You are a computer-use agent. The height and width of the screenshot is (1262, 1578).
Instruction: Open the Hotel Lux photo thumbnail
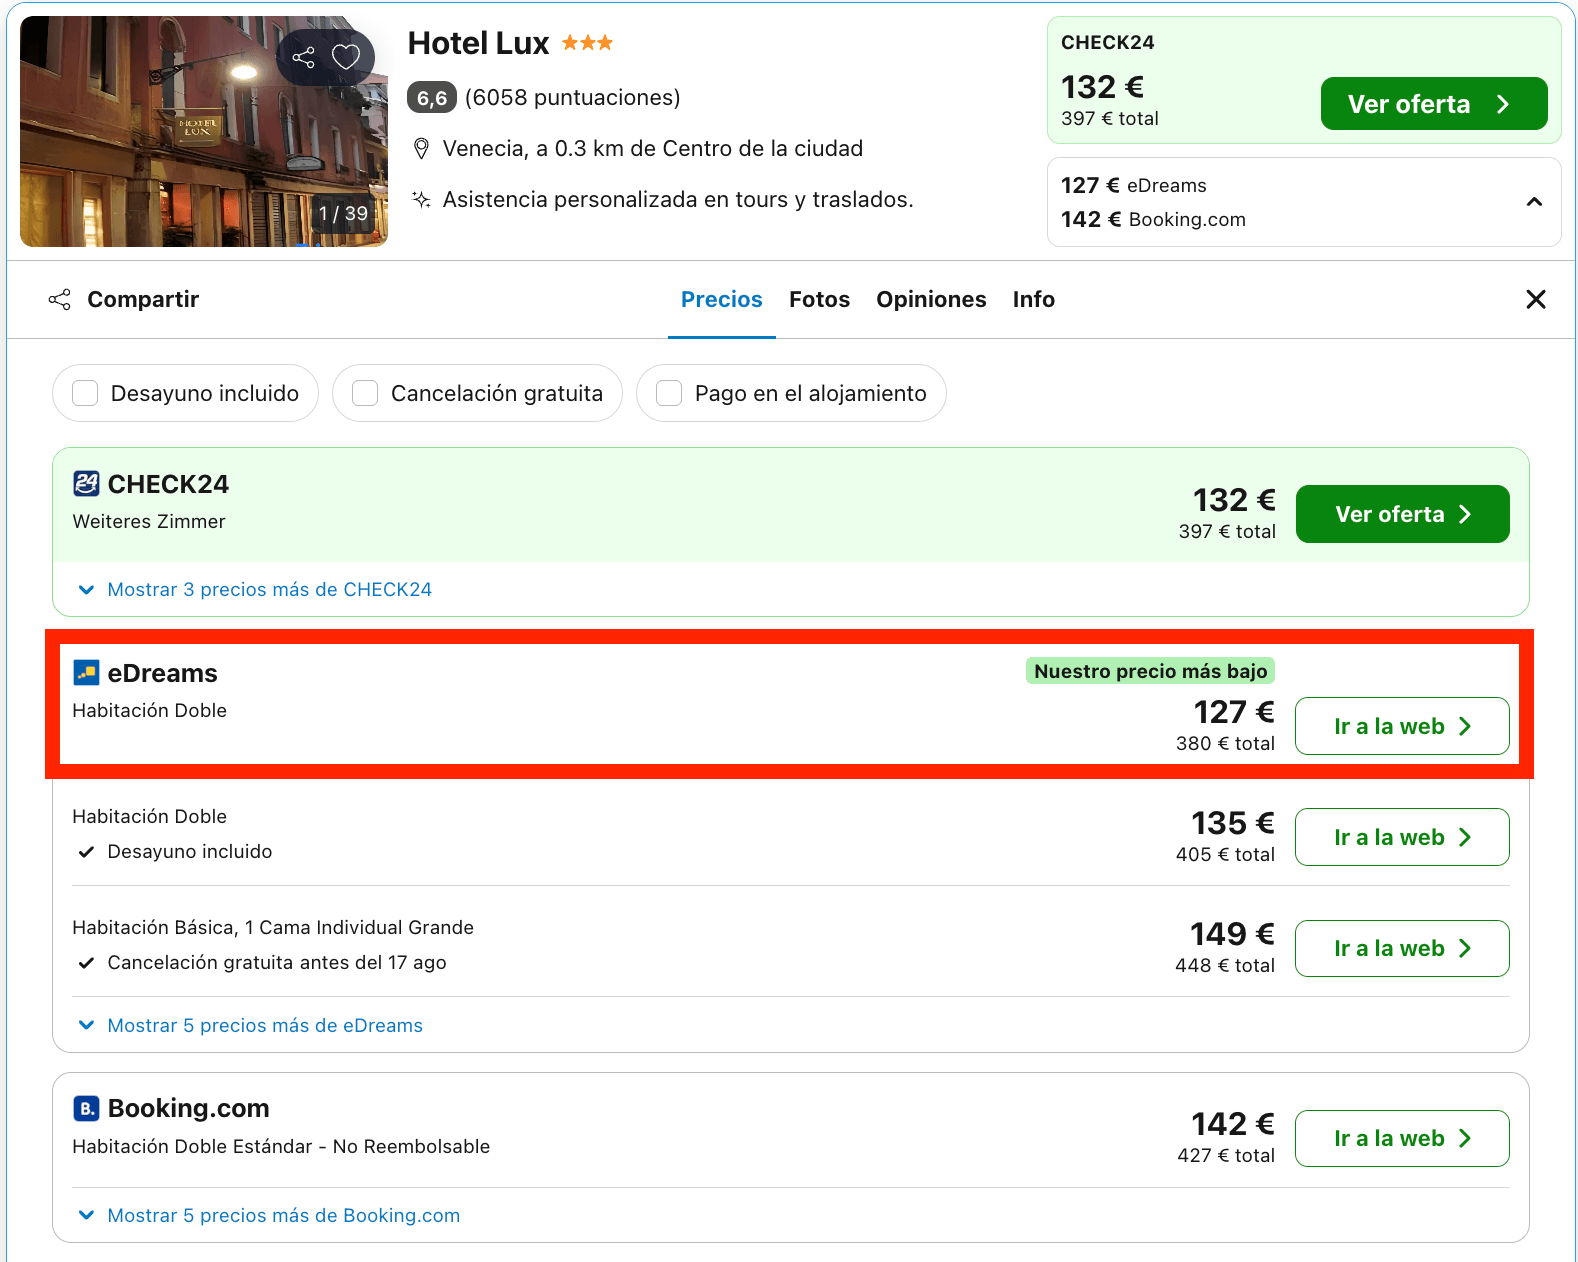tap(204, 131)
